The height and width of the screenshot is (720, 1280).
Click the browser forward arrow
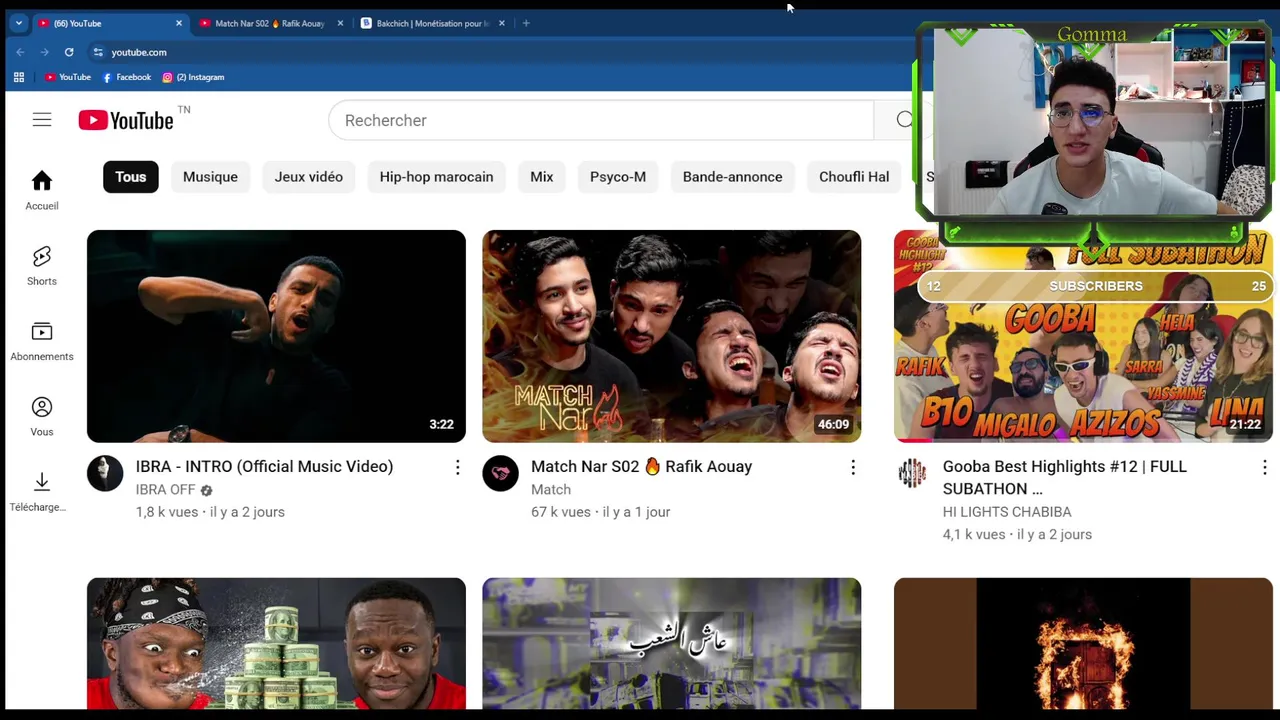pos(44,52)
